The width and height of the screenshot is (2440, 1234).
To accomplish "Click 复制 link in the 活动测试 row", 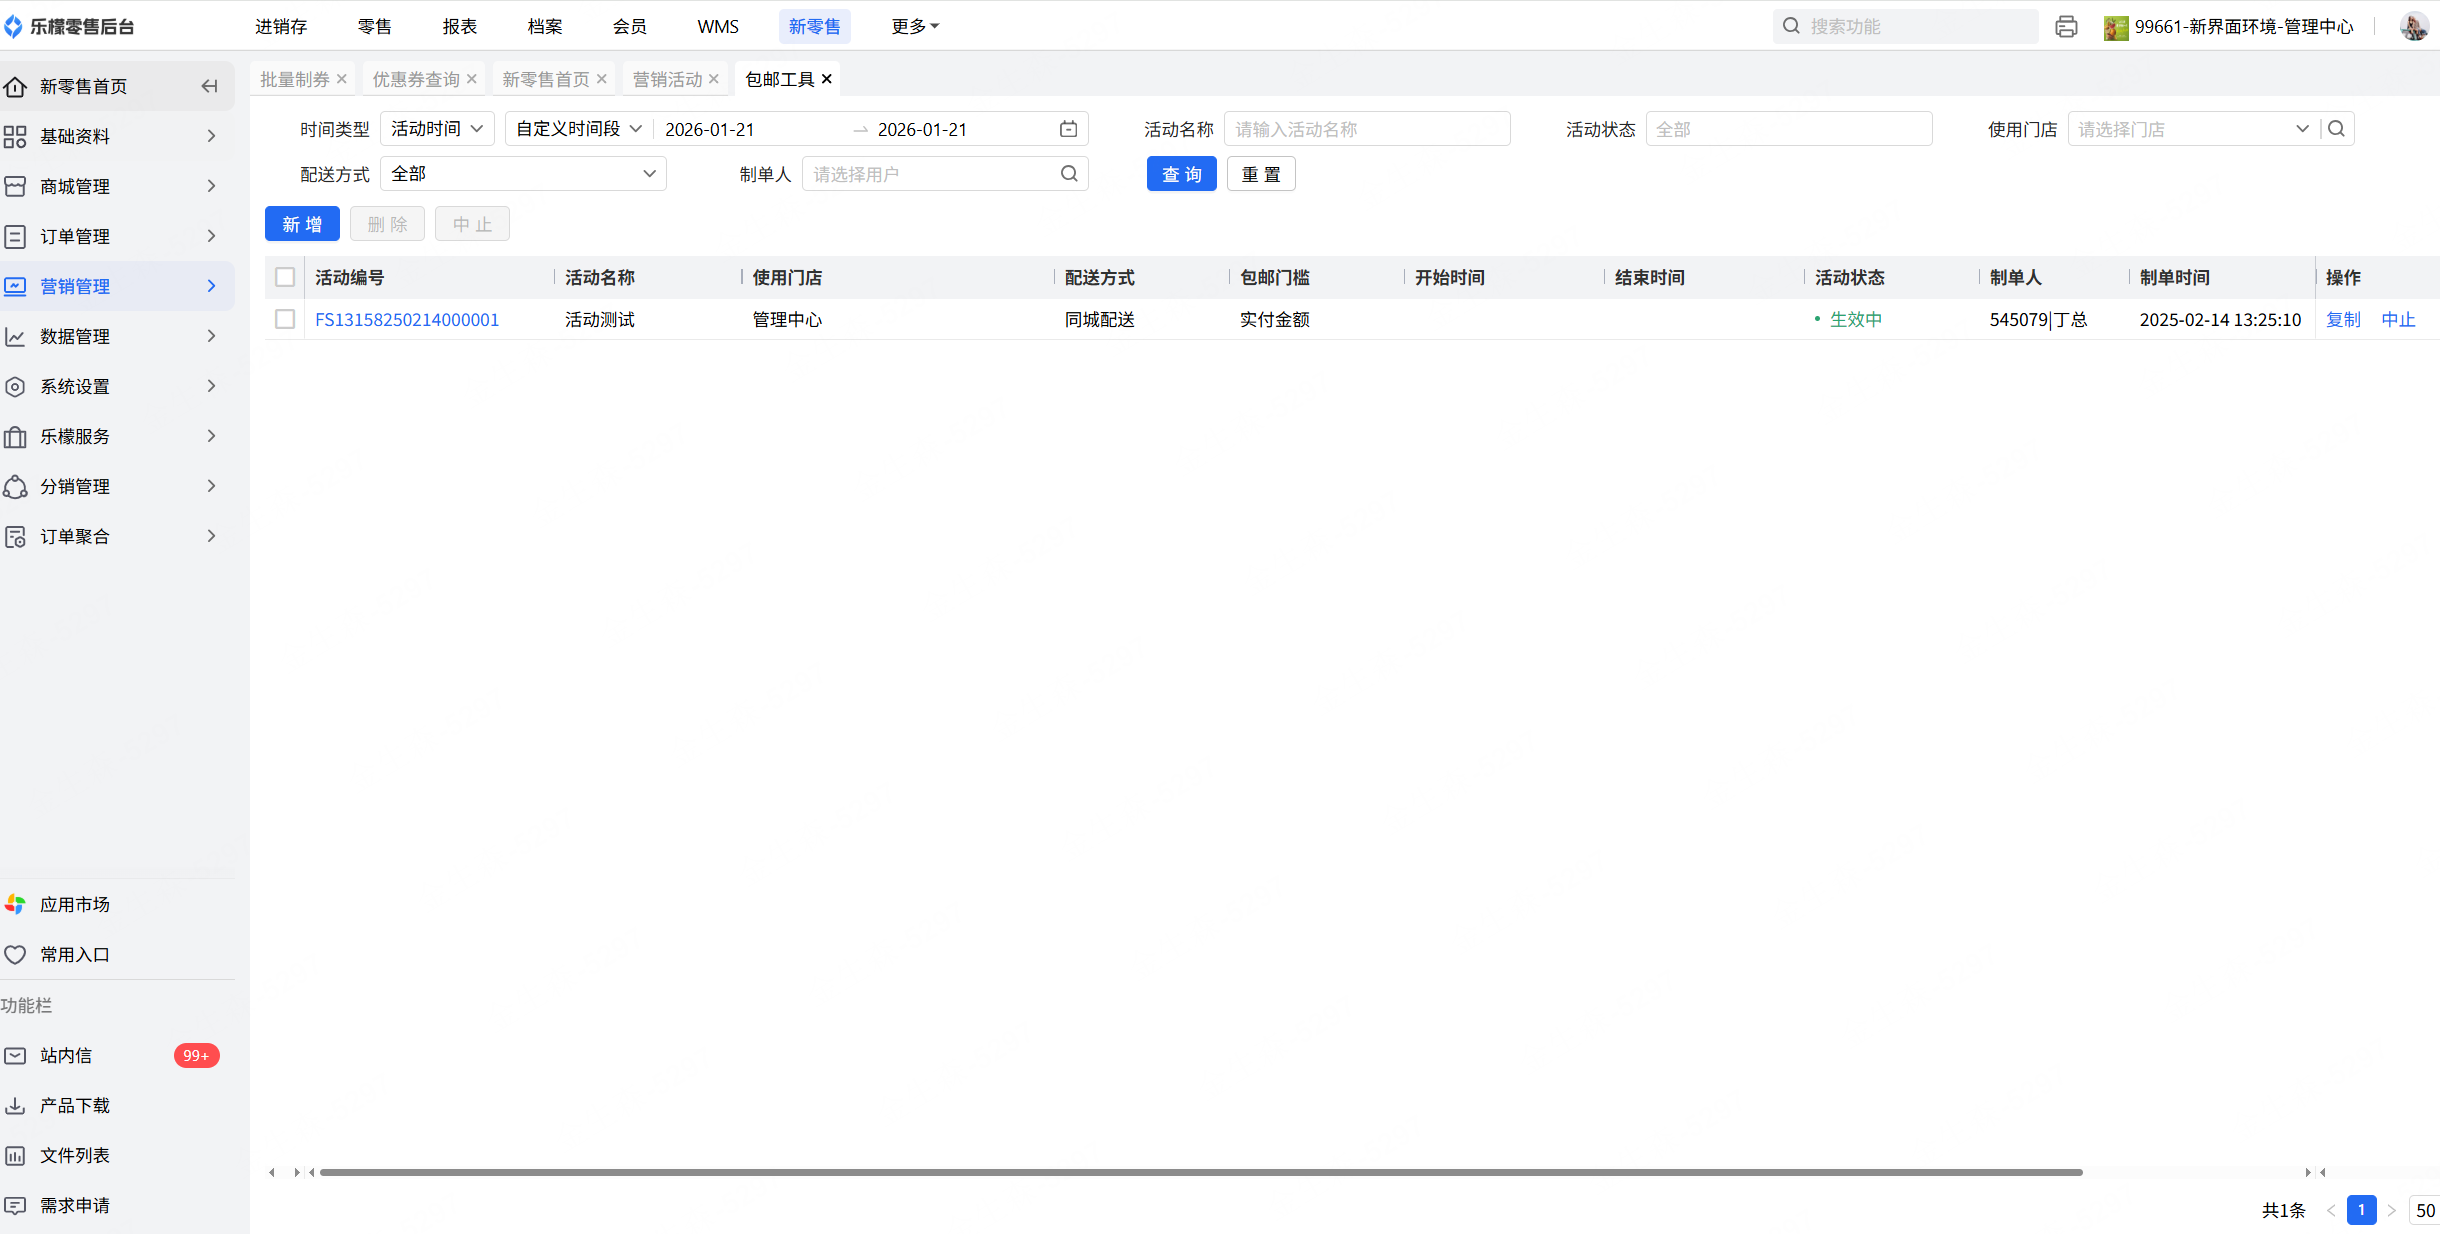I will tap(2343, 319).
